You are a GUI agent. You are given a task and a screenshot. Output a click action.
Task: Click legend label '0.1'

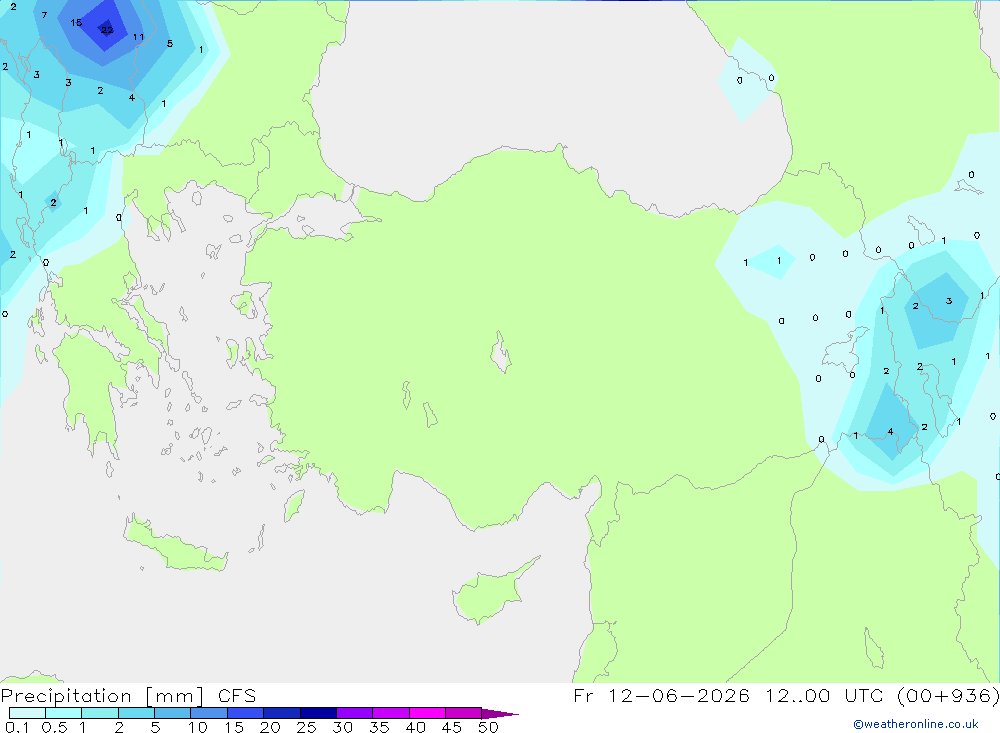pos(17,727)
